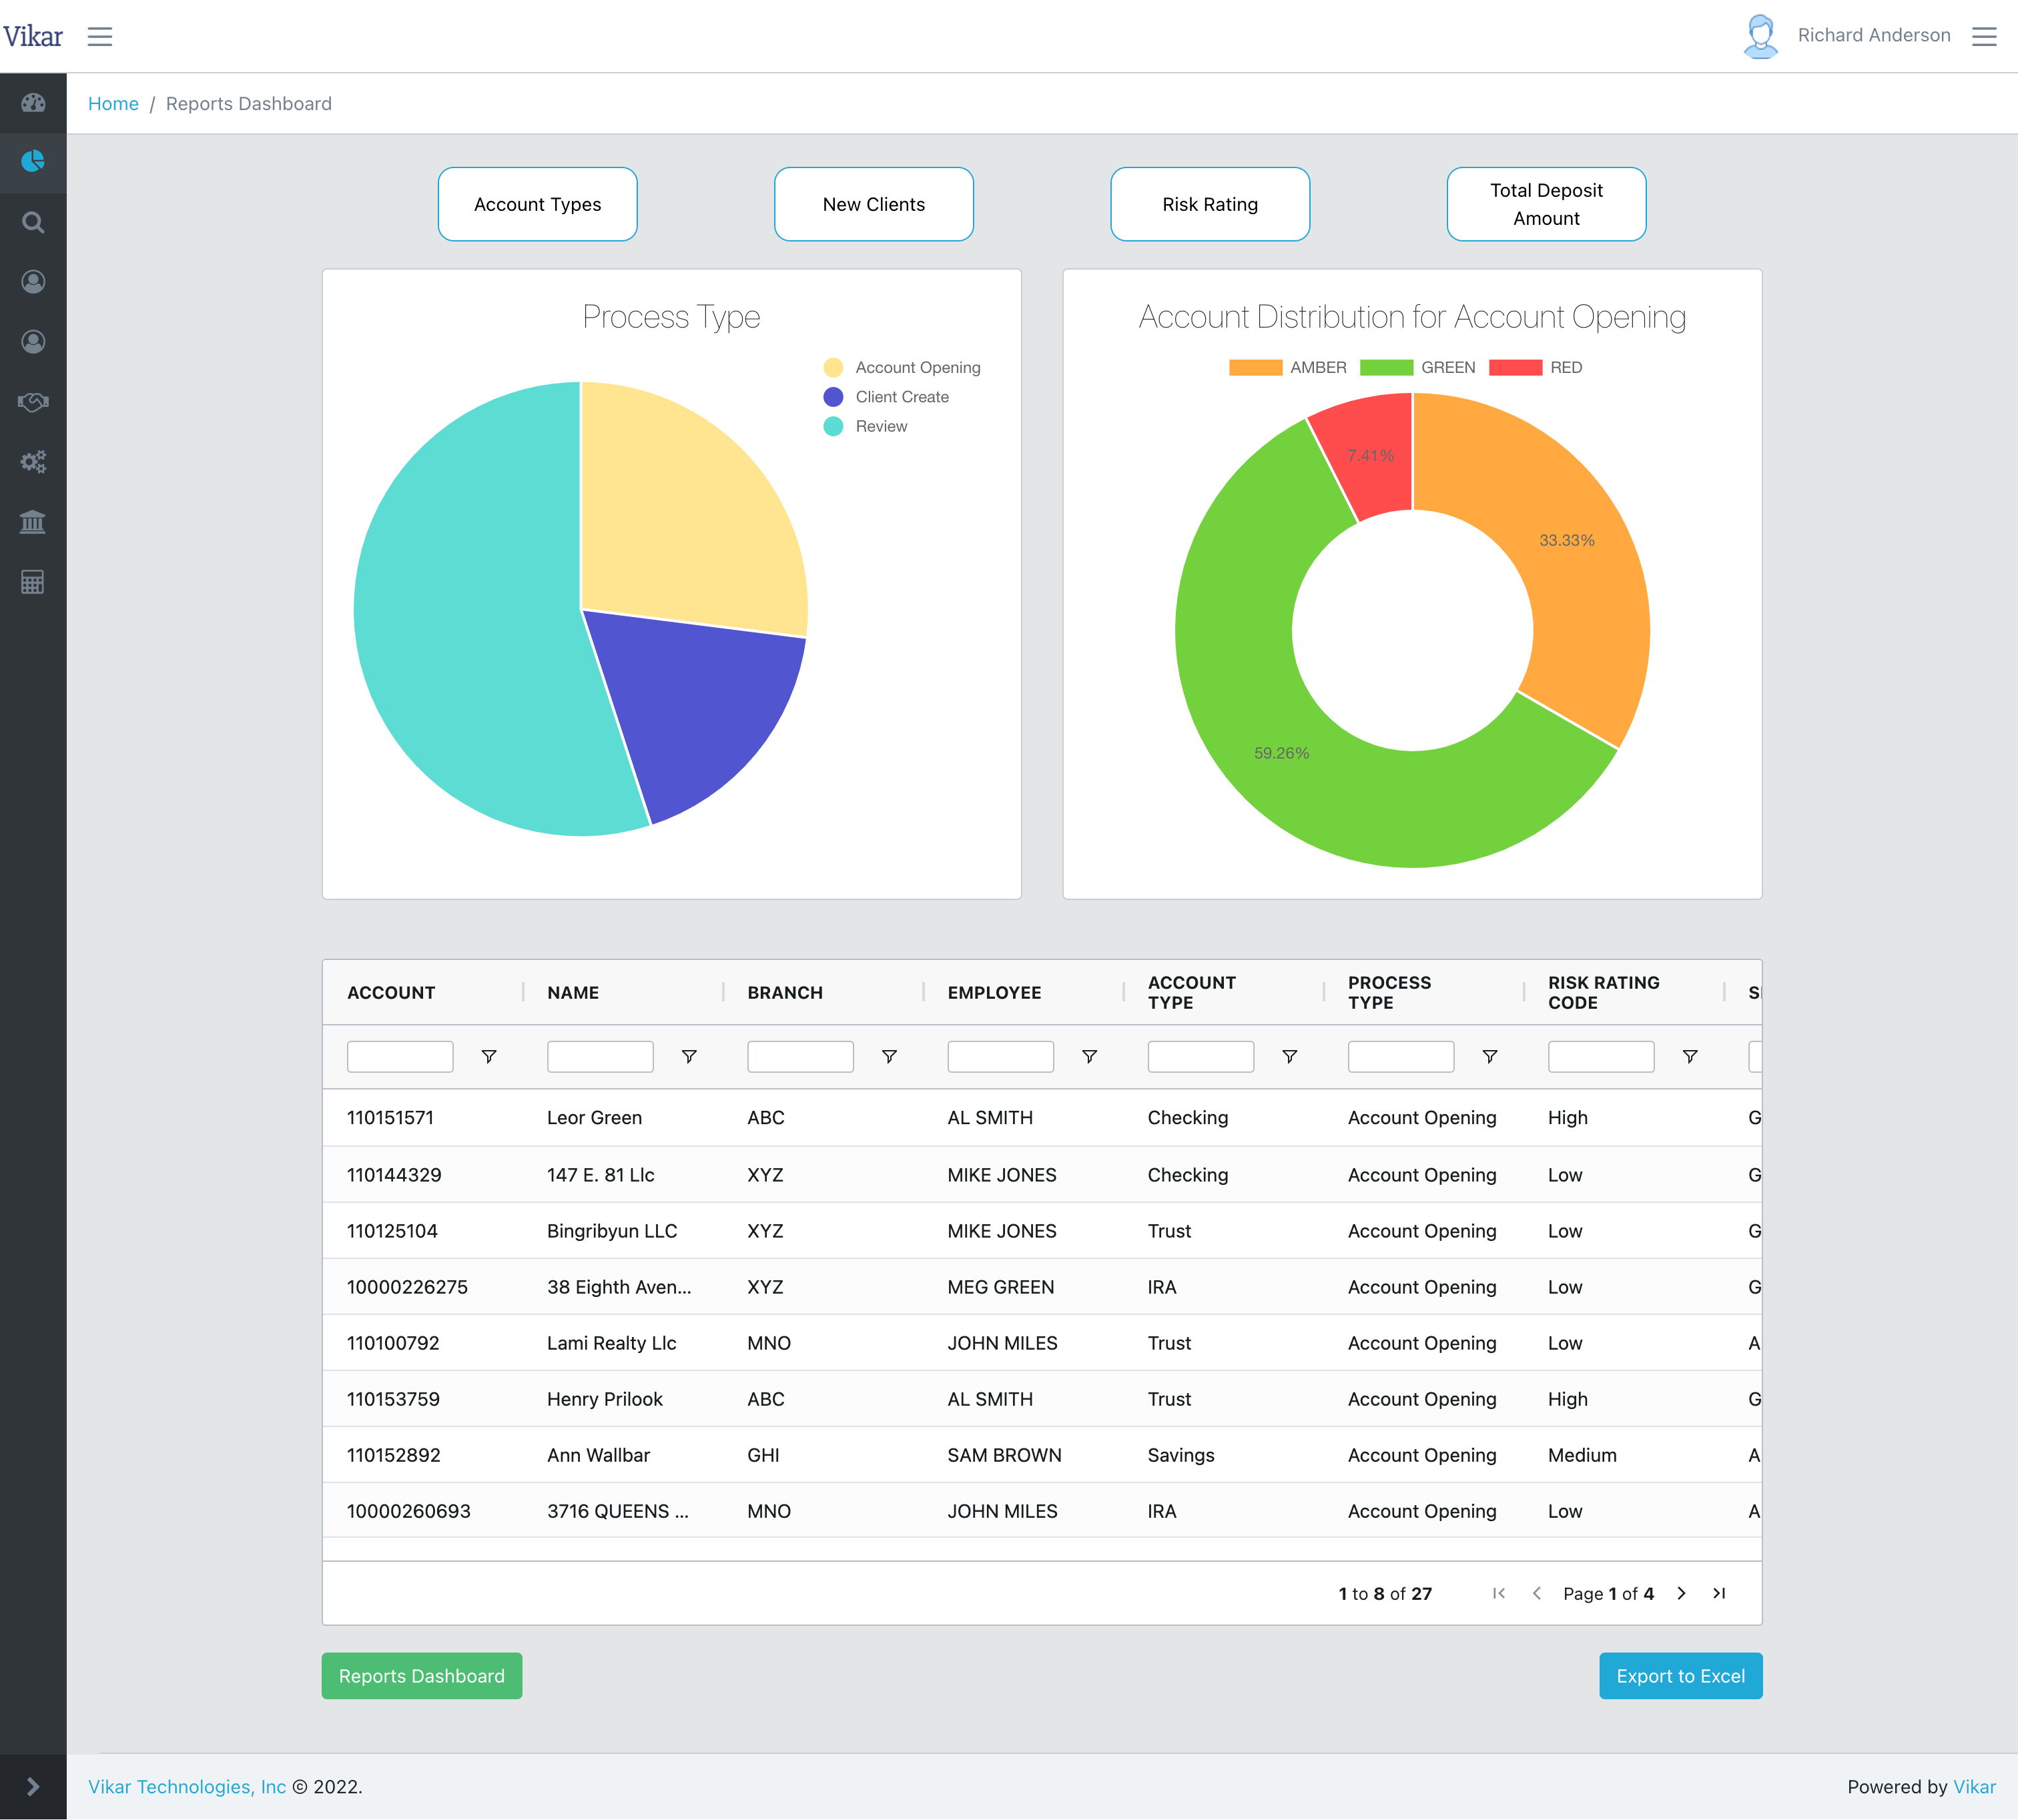Click the Name column filter input
Screen dimensions: 2018x1820
click(x=600, y=1057)
